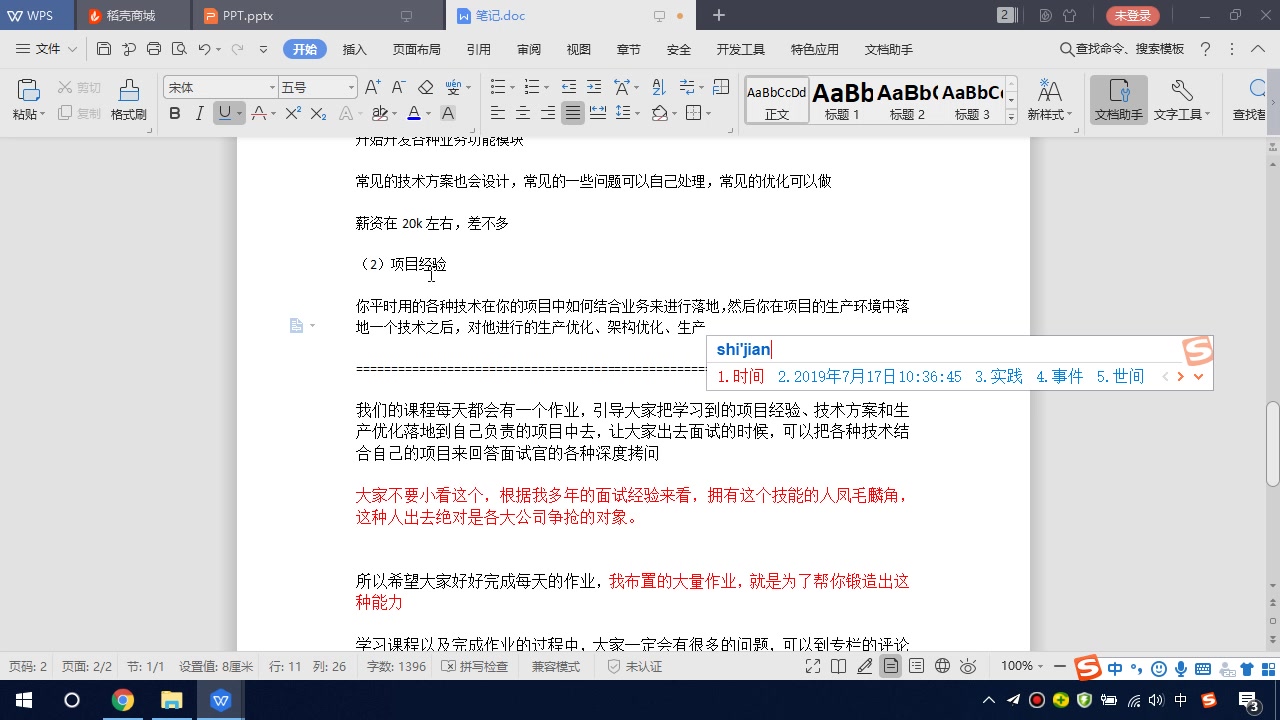Apply the Heading 1 (标题 1) style
This screenshot has height=720, width=1280.
842,99
